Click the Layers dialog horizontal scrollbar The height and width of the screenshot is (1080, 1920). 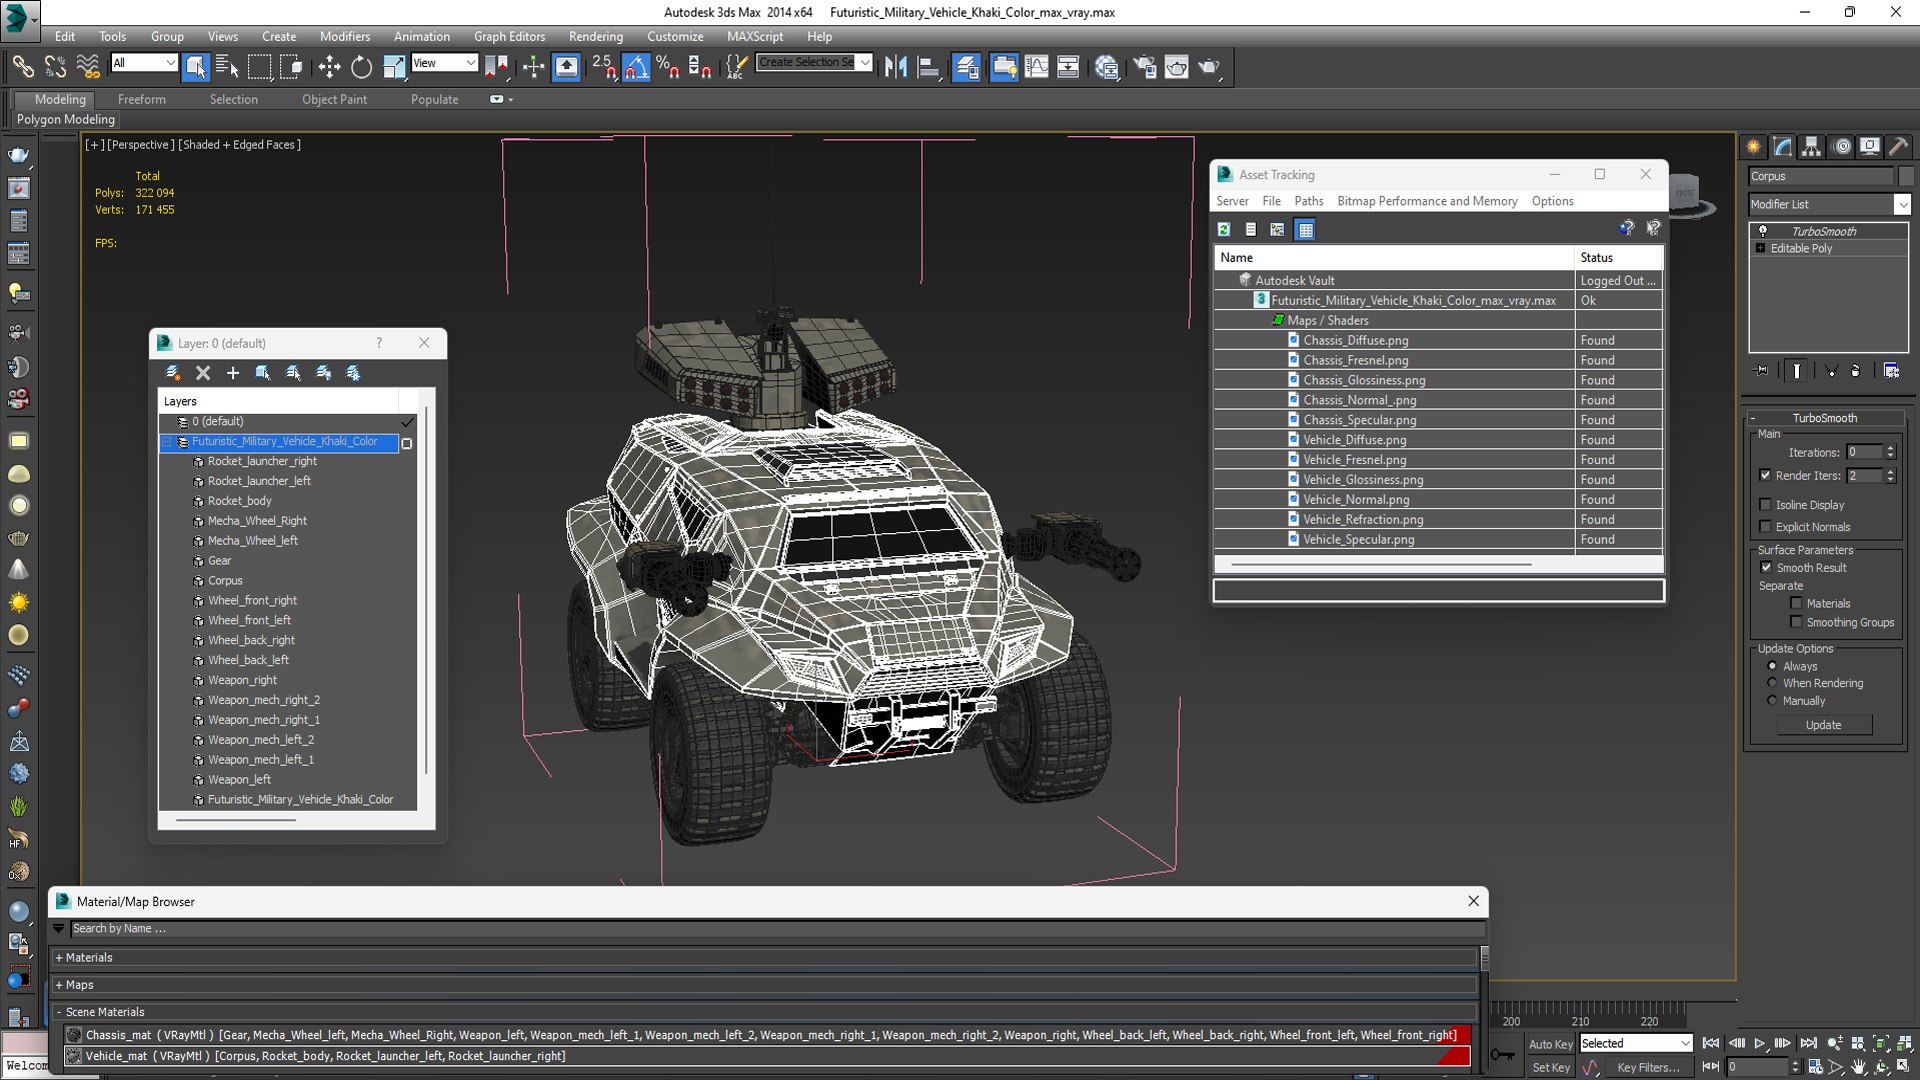pos(236,820)
